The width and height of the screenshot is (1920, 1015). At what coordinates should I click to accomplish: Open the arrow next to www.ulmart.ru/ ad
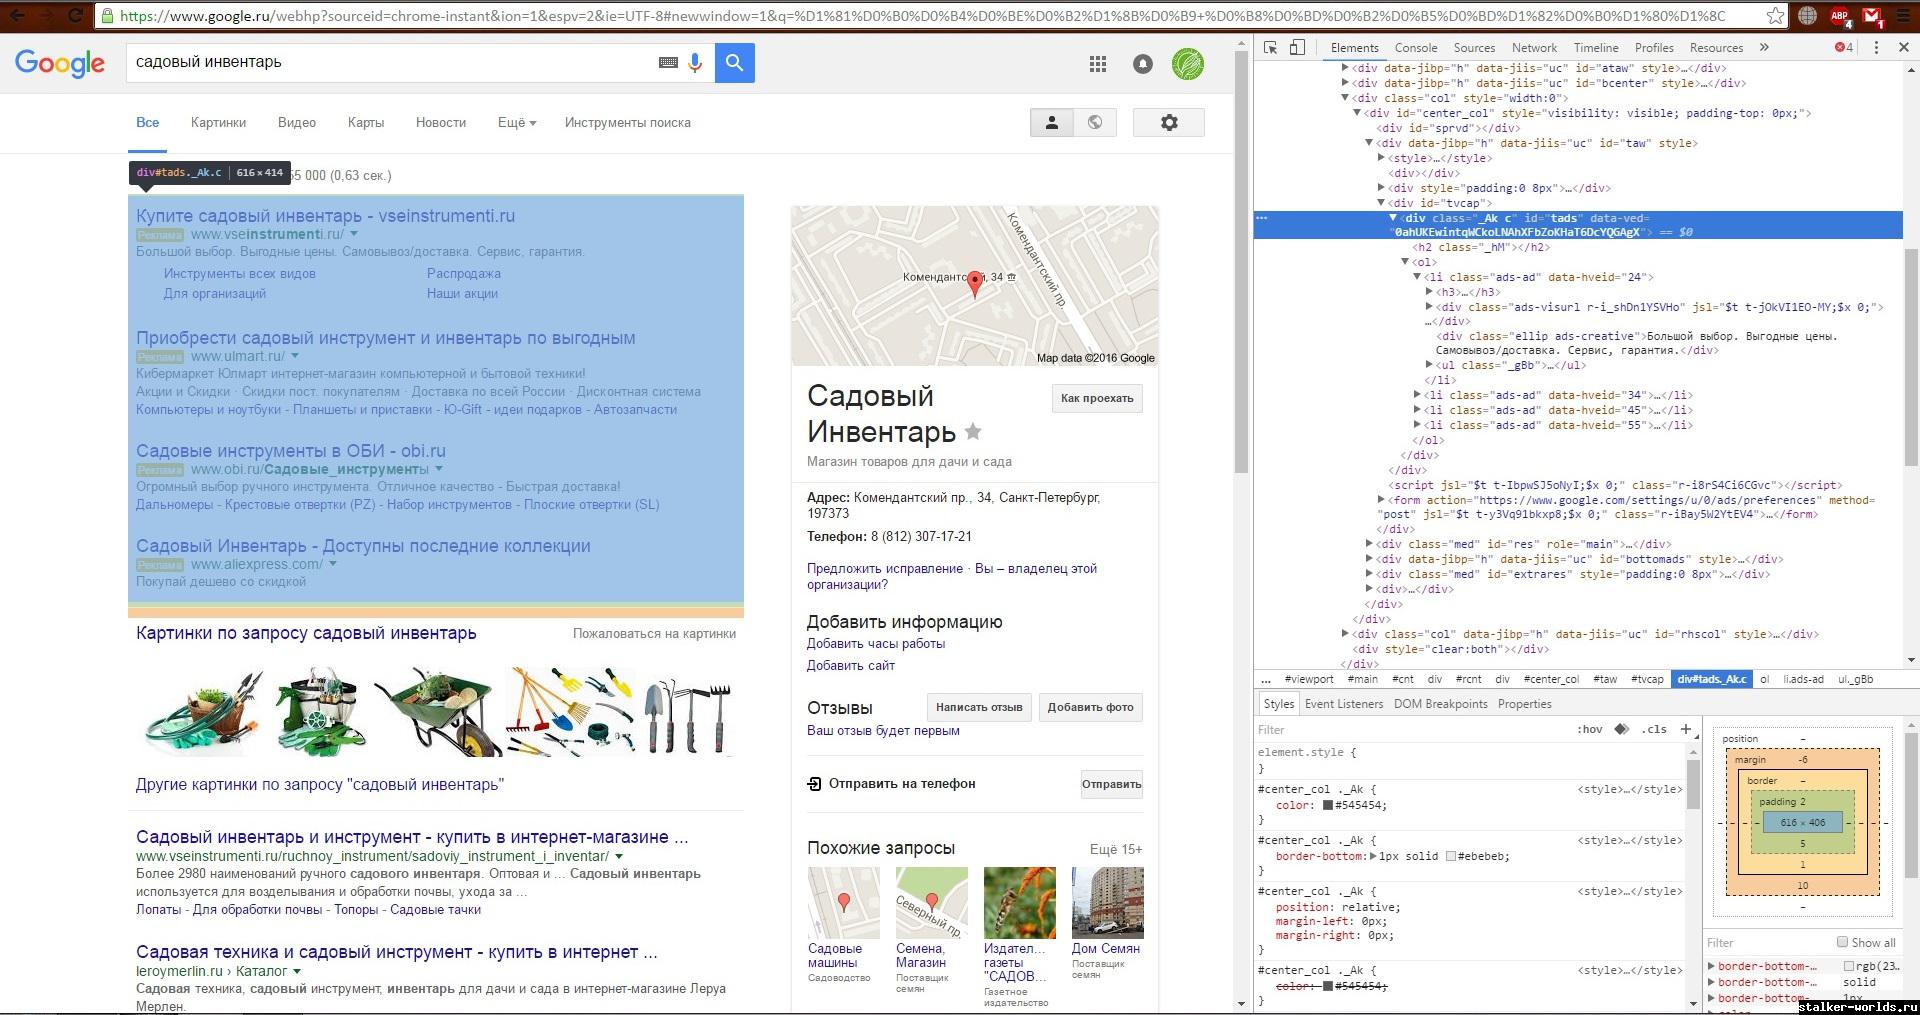[295, 356]
